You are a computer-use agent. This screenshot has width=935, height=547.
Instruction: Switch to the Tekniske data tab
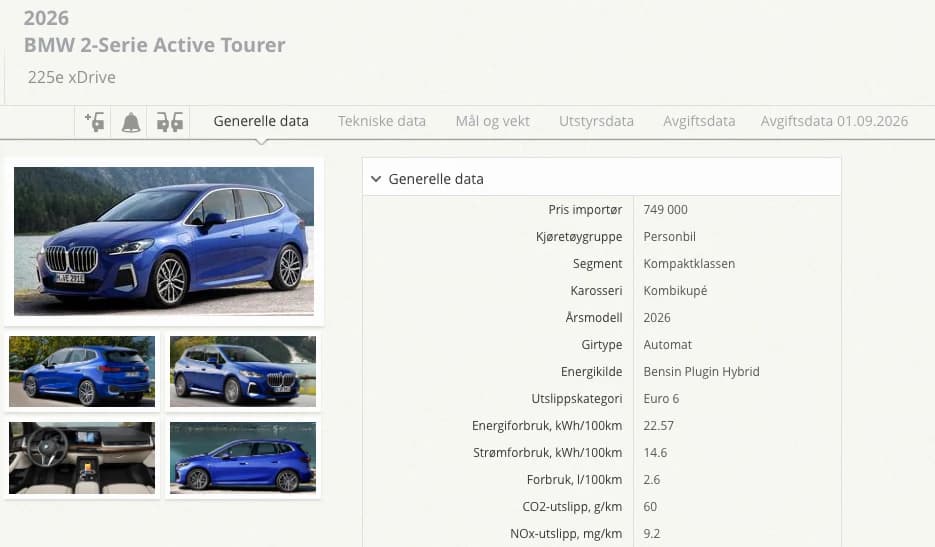pos(382,121)
